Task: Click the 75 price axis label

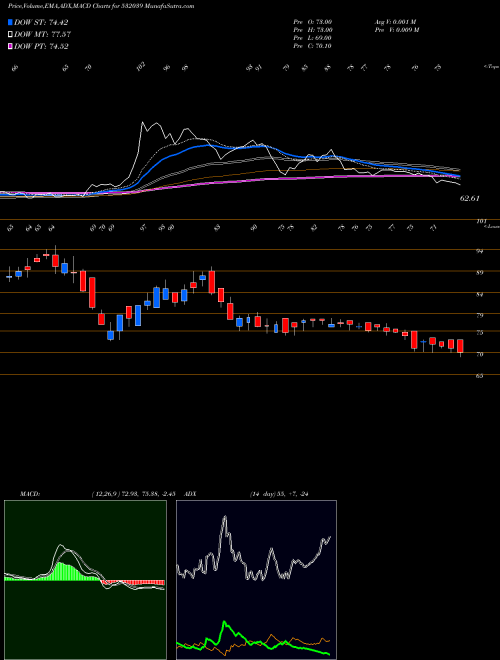Action: (479, 333)
